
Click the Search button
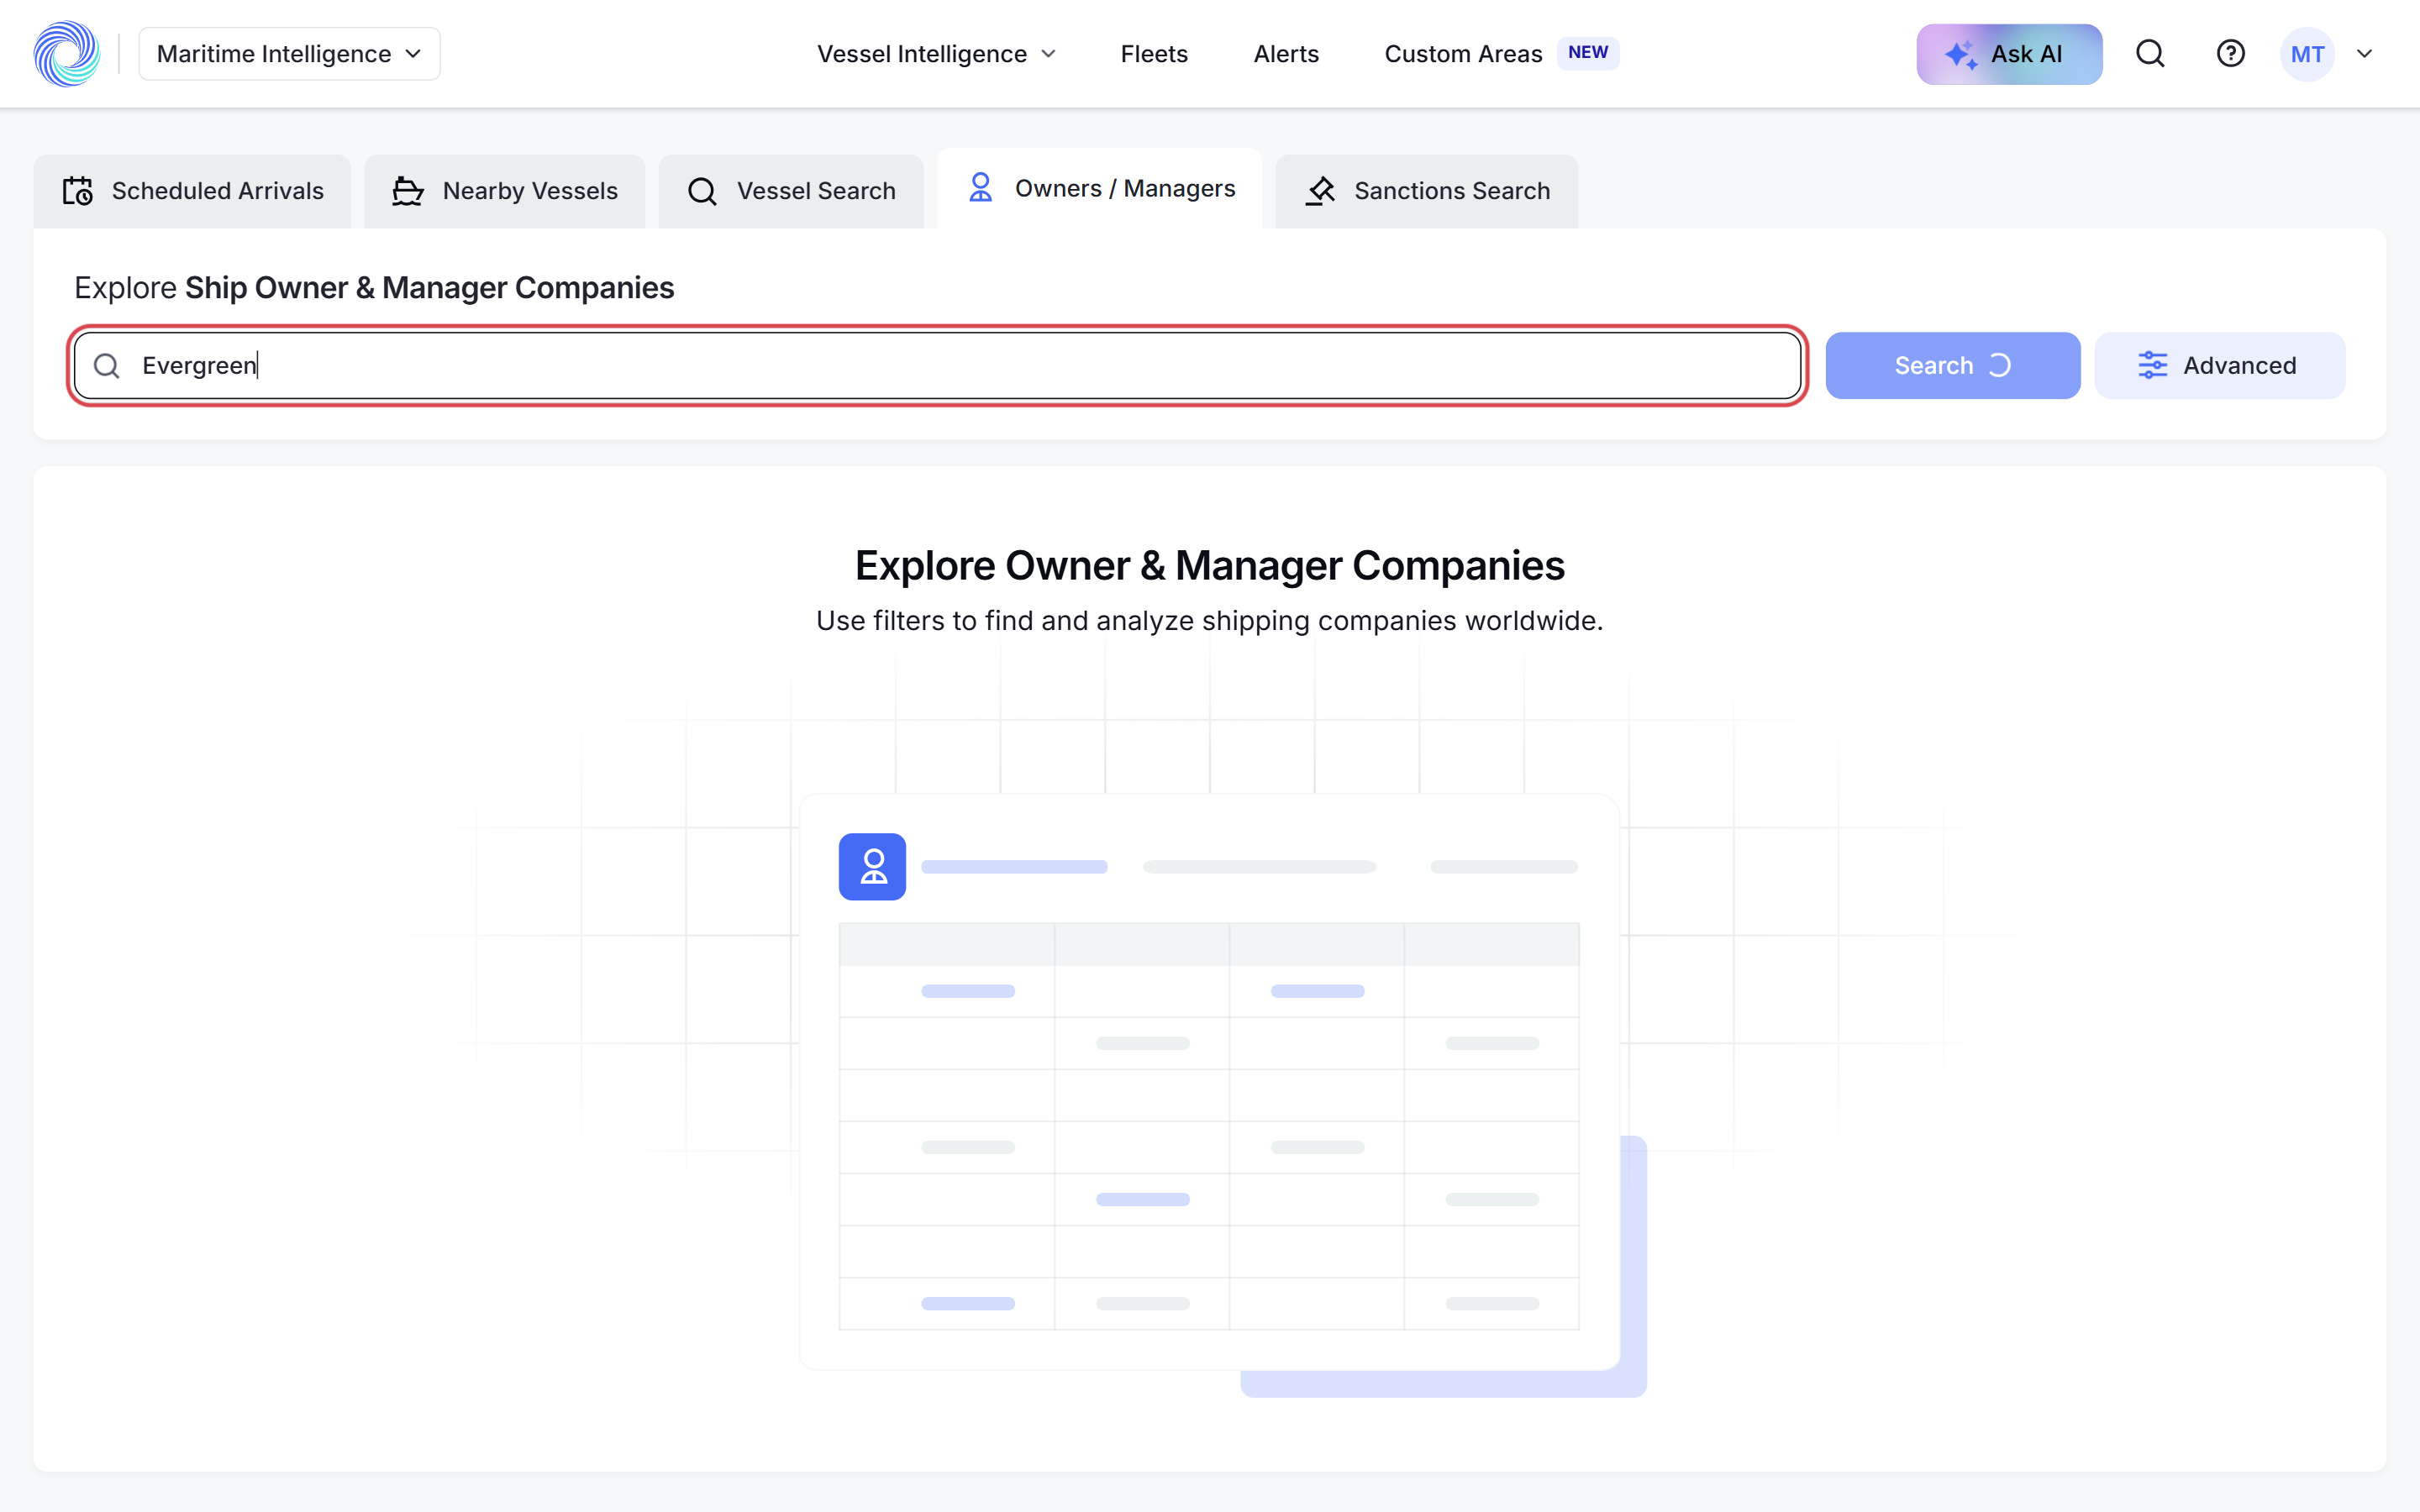1952,366
